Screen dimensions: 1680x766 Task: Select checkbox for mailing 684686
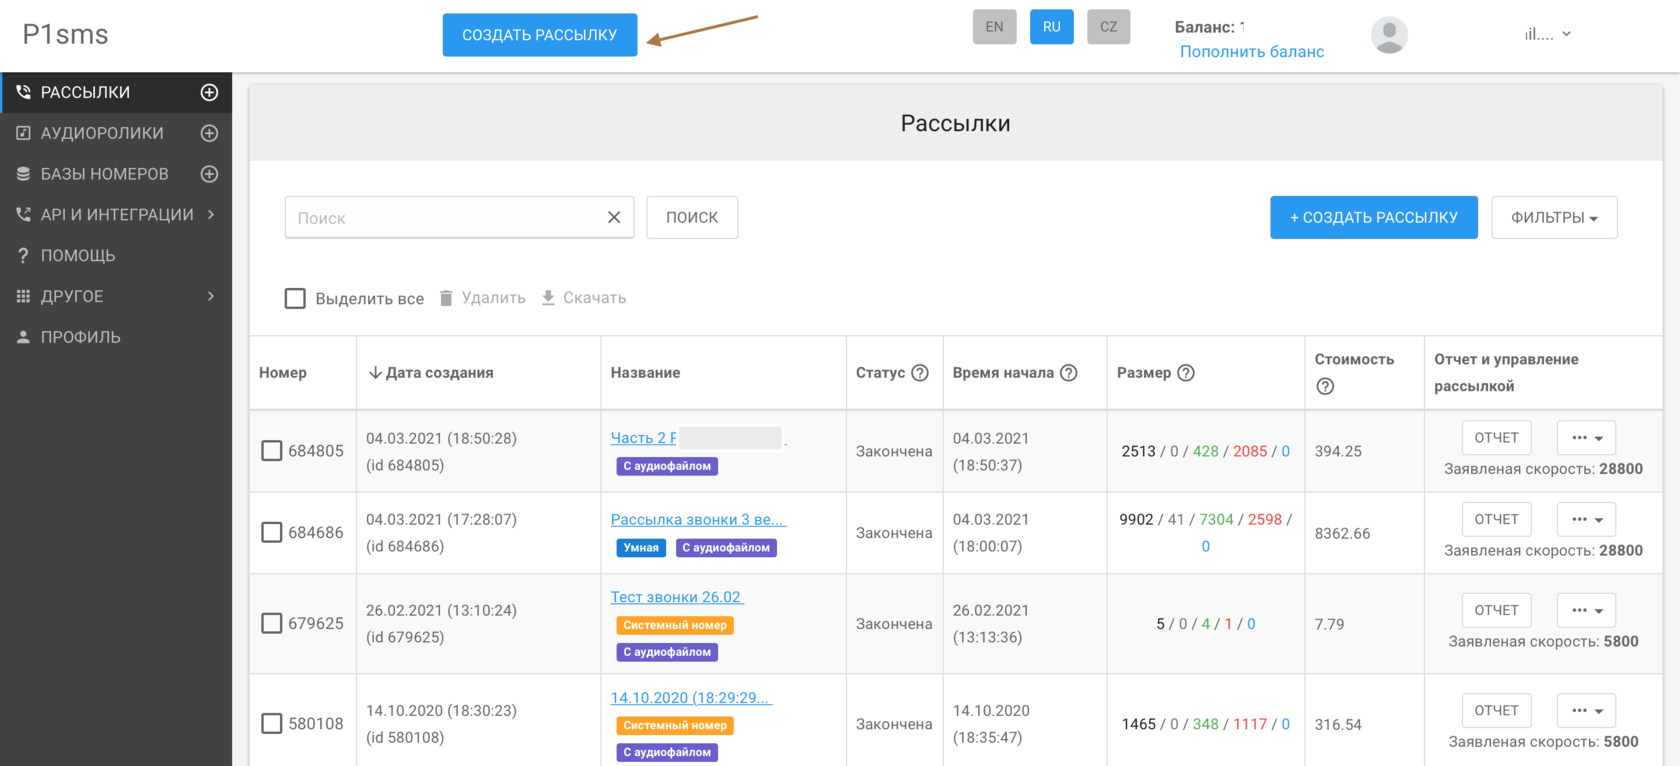(272, 532)
